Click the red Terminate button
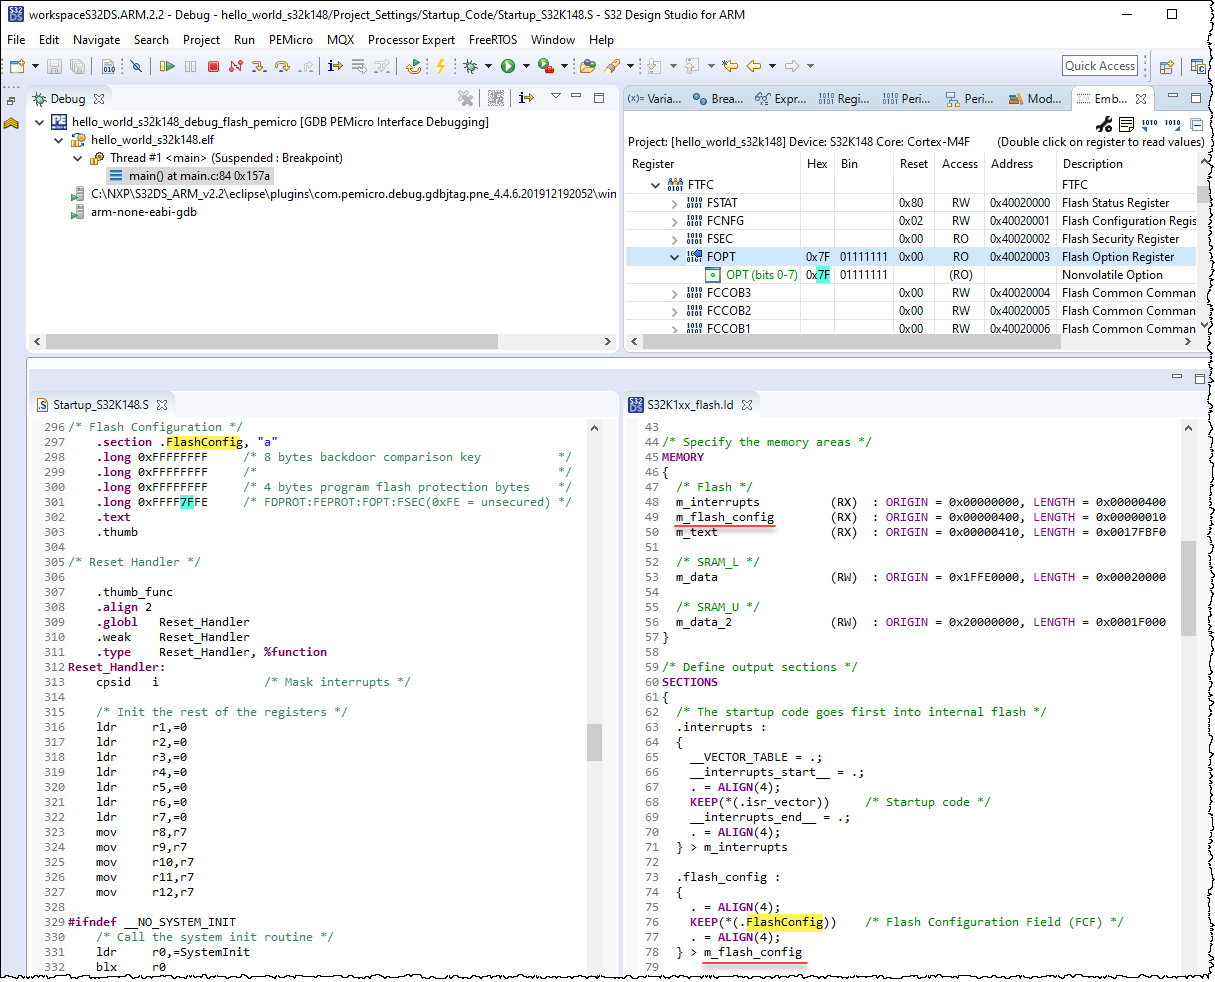Screen dimensions: 1215x982 [x=213, y=67]
